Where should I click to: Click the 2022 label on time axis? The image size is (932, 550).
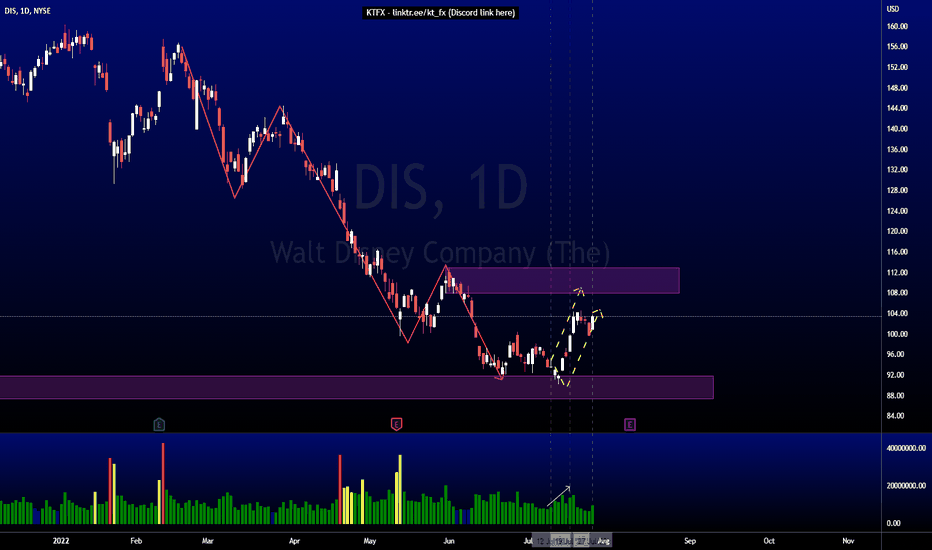click(x=61, y=540)
